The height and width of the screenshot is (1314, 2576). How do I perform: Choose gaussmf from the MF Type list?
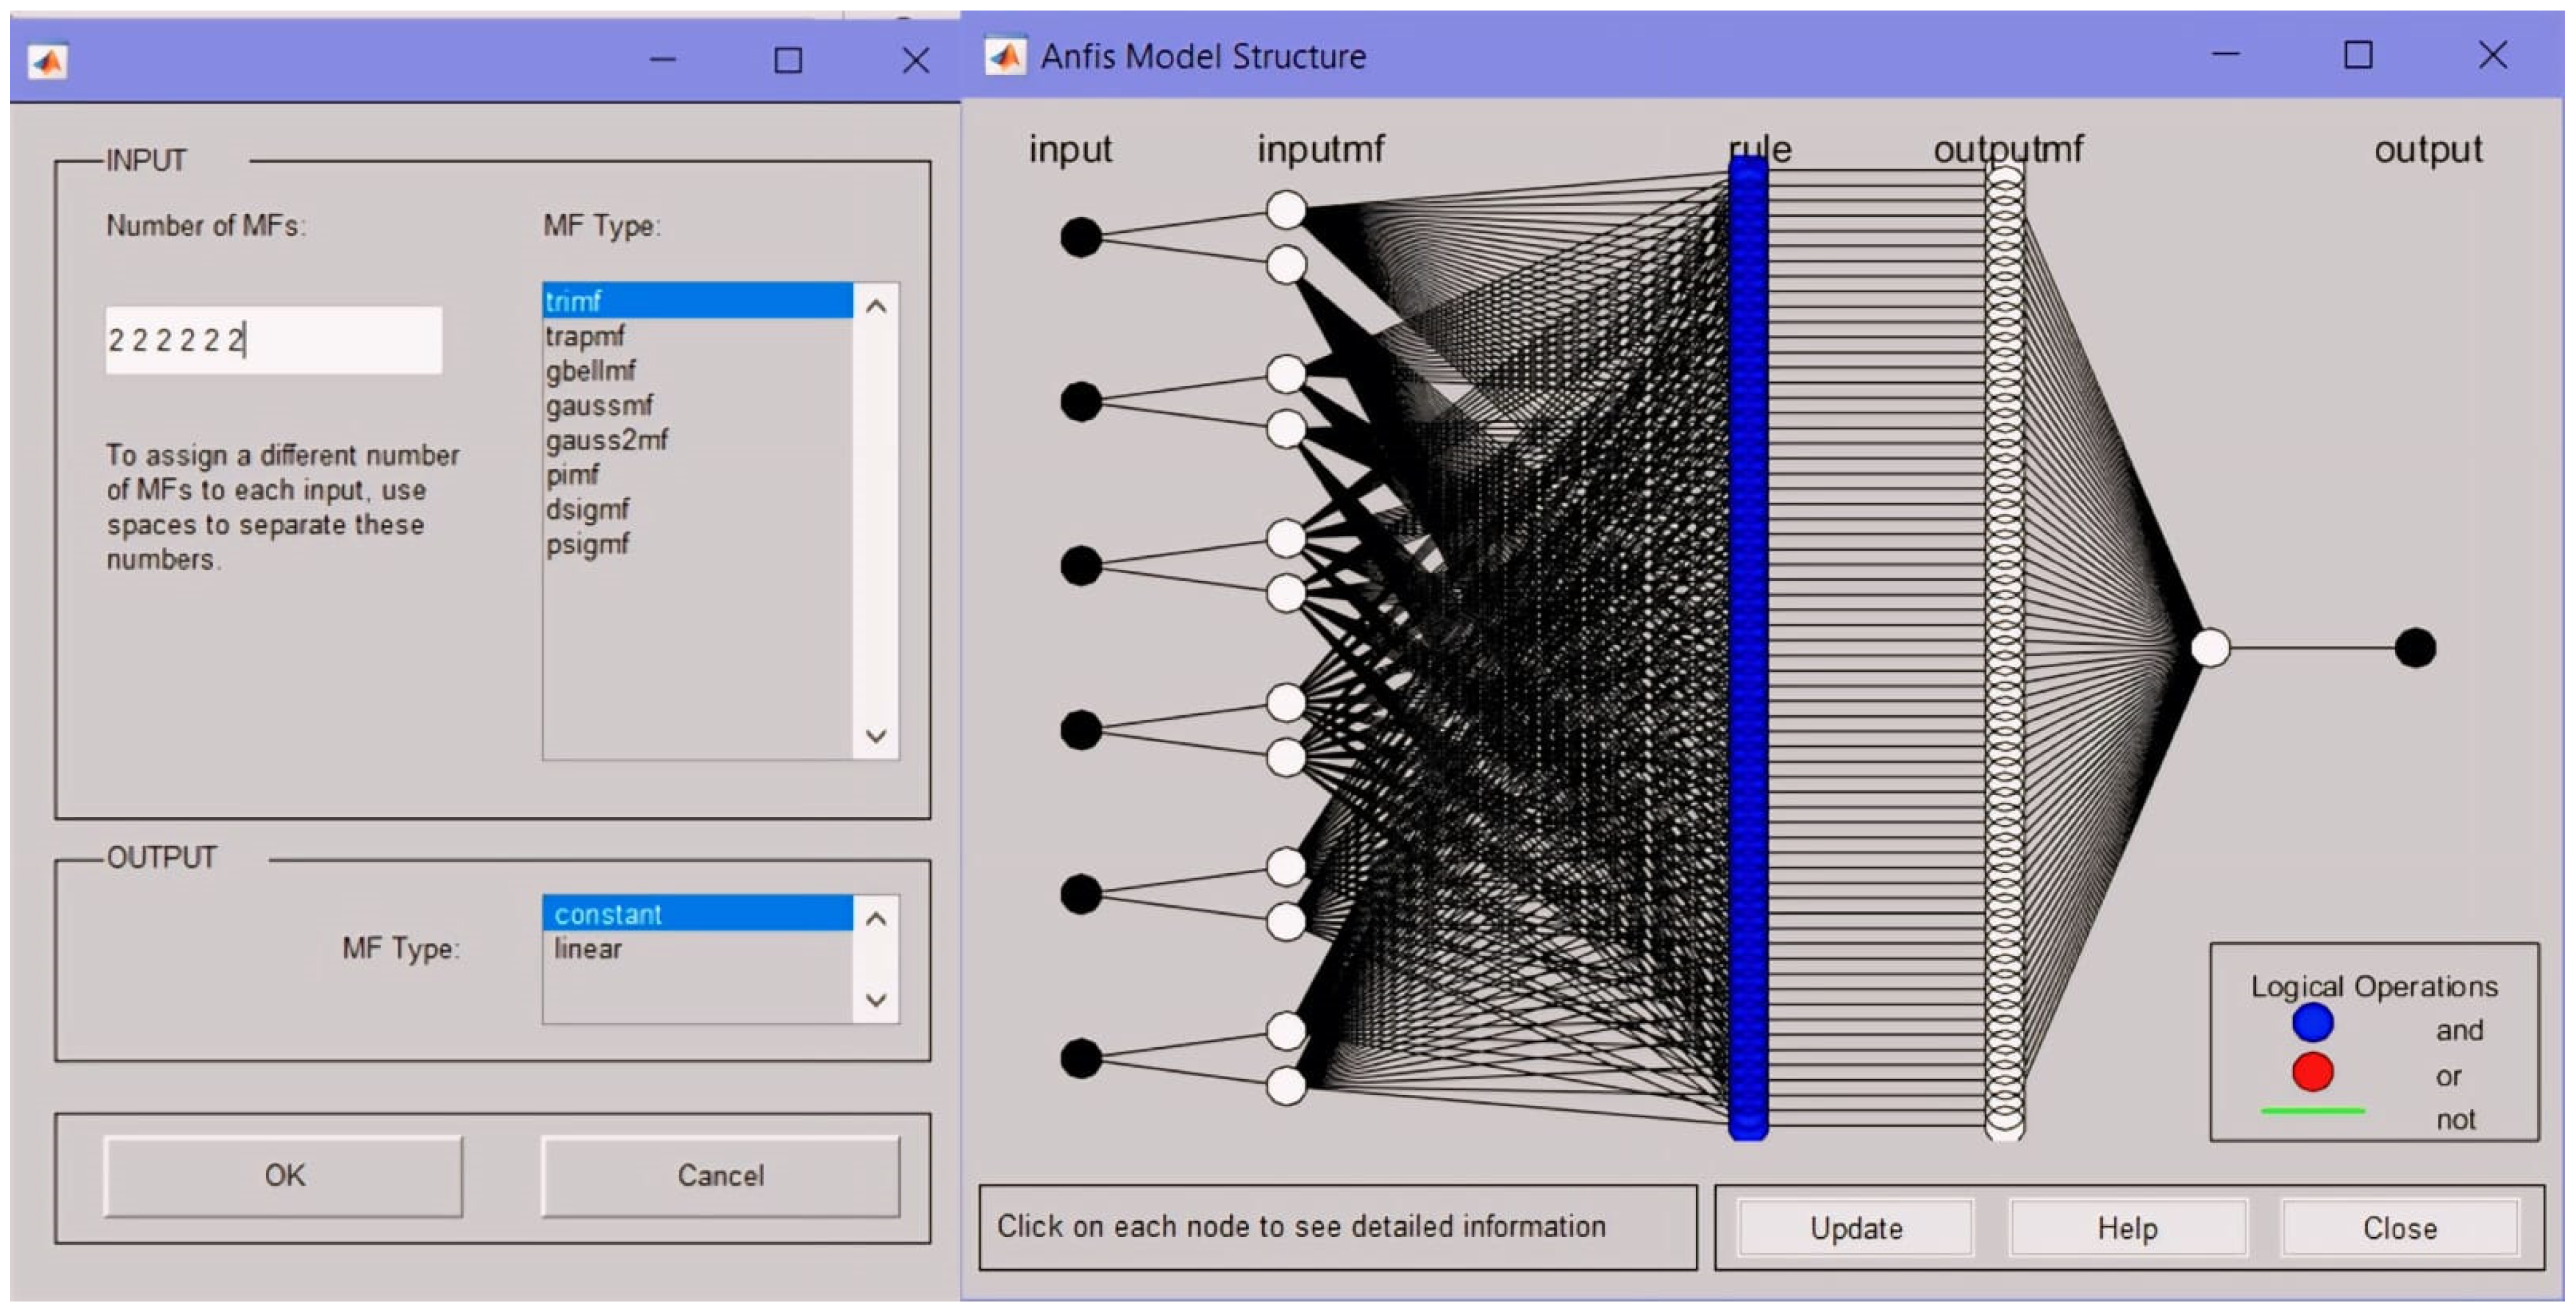tap(599, 406)
